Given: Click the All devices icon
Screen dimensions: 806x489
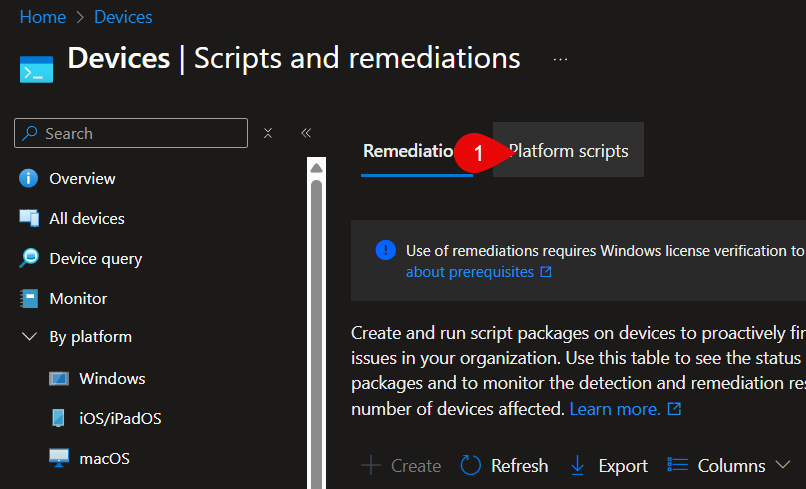Looking at the screenshot, I should (x=29, y=218).
